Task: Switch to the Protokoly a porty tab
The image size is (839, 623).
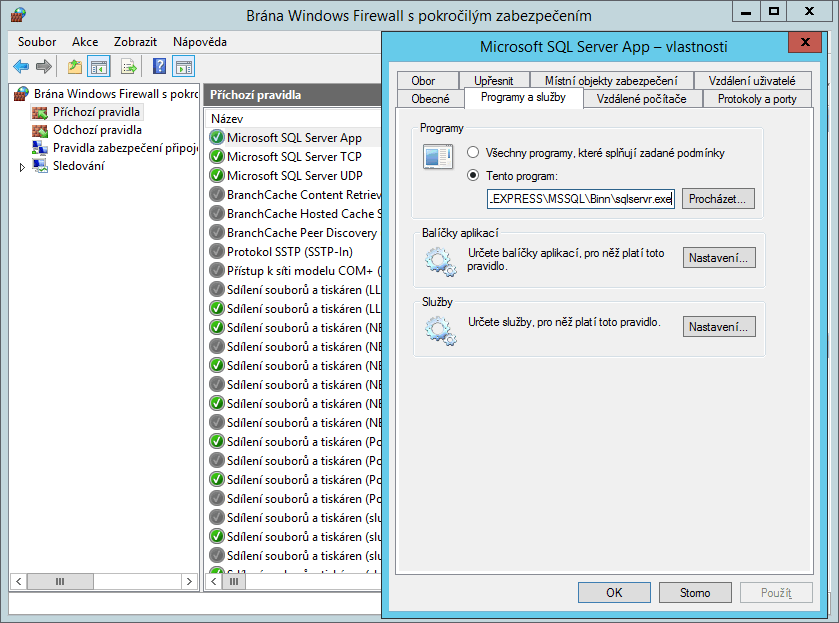Action: [x=757, y=99]
